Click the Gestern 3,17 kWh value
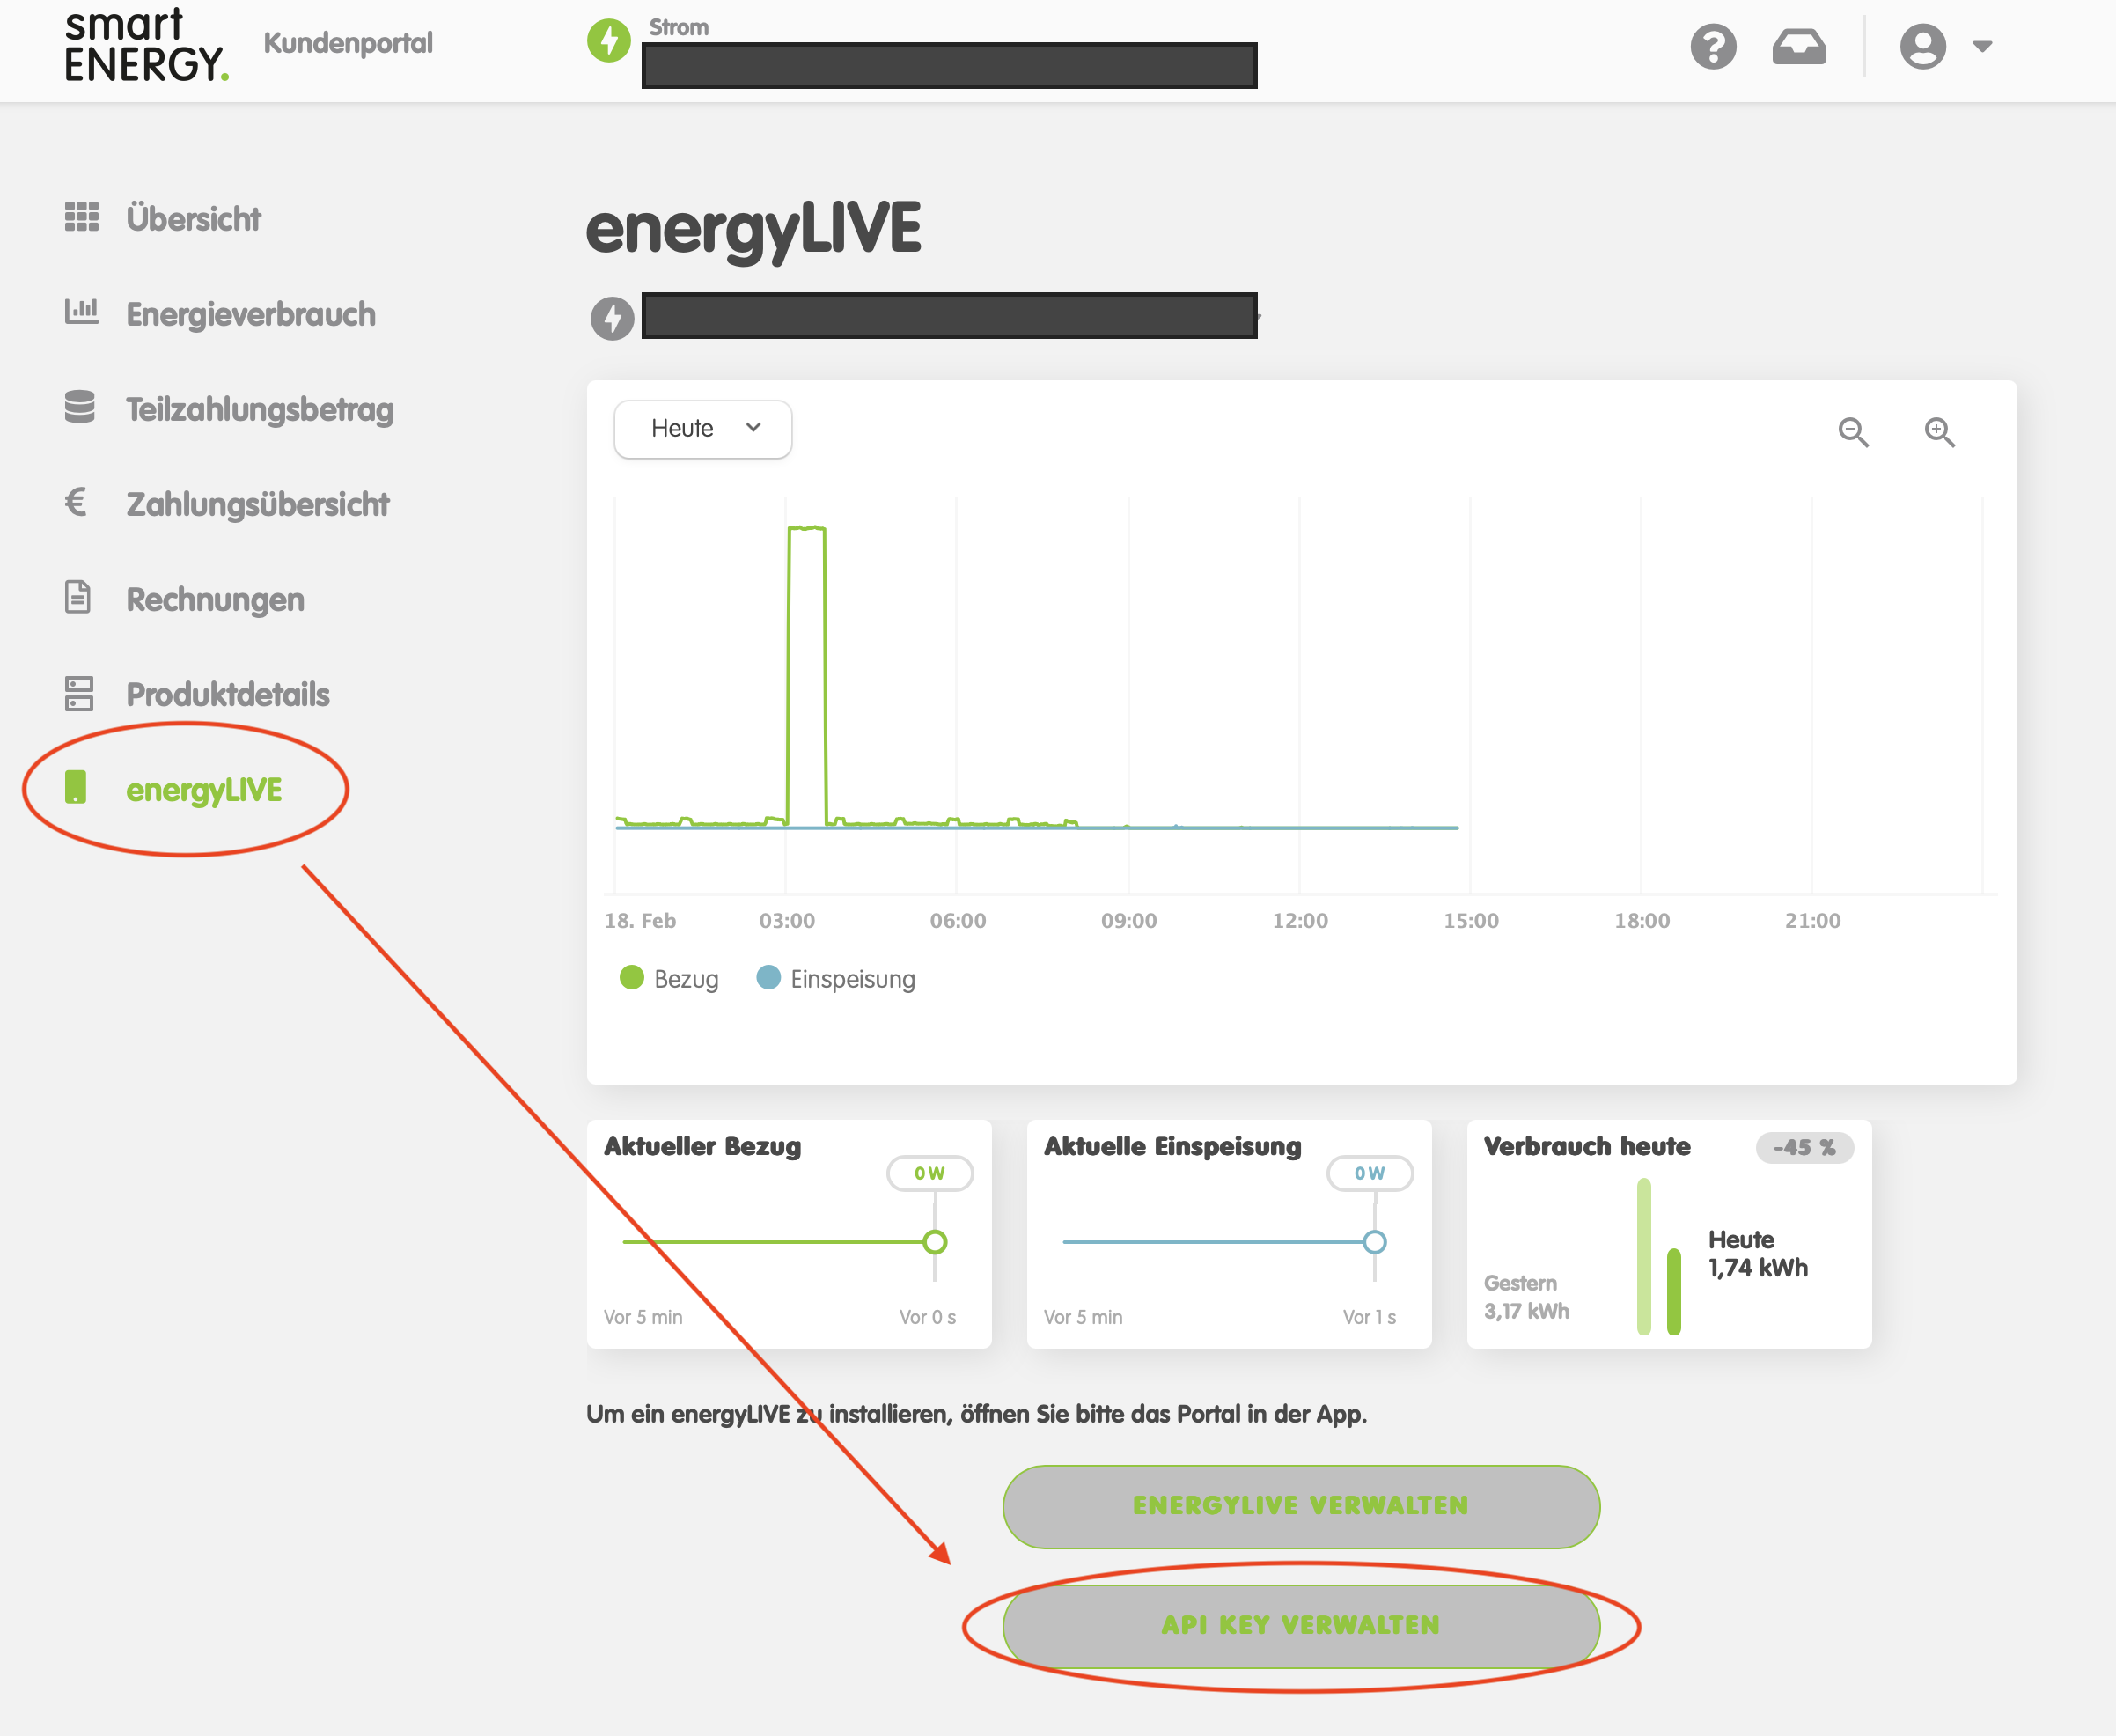Viewport: 2116px width, 1736px height. click(1526, 1297)
